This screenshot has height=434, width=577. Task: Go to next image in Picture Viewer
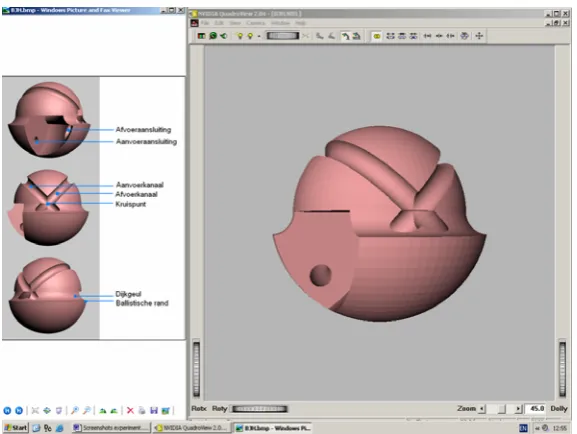coord(19,410)
